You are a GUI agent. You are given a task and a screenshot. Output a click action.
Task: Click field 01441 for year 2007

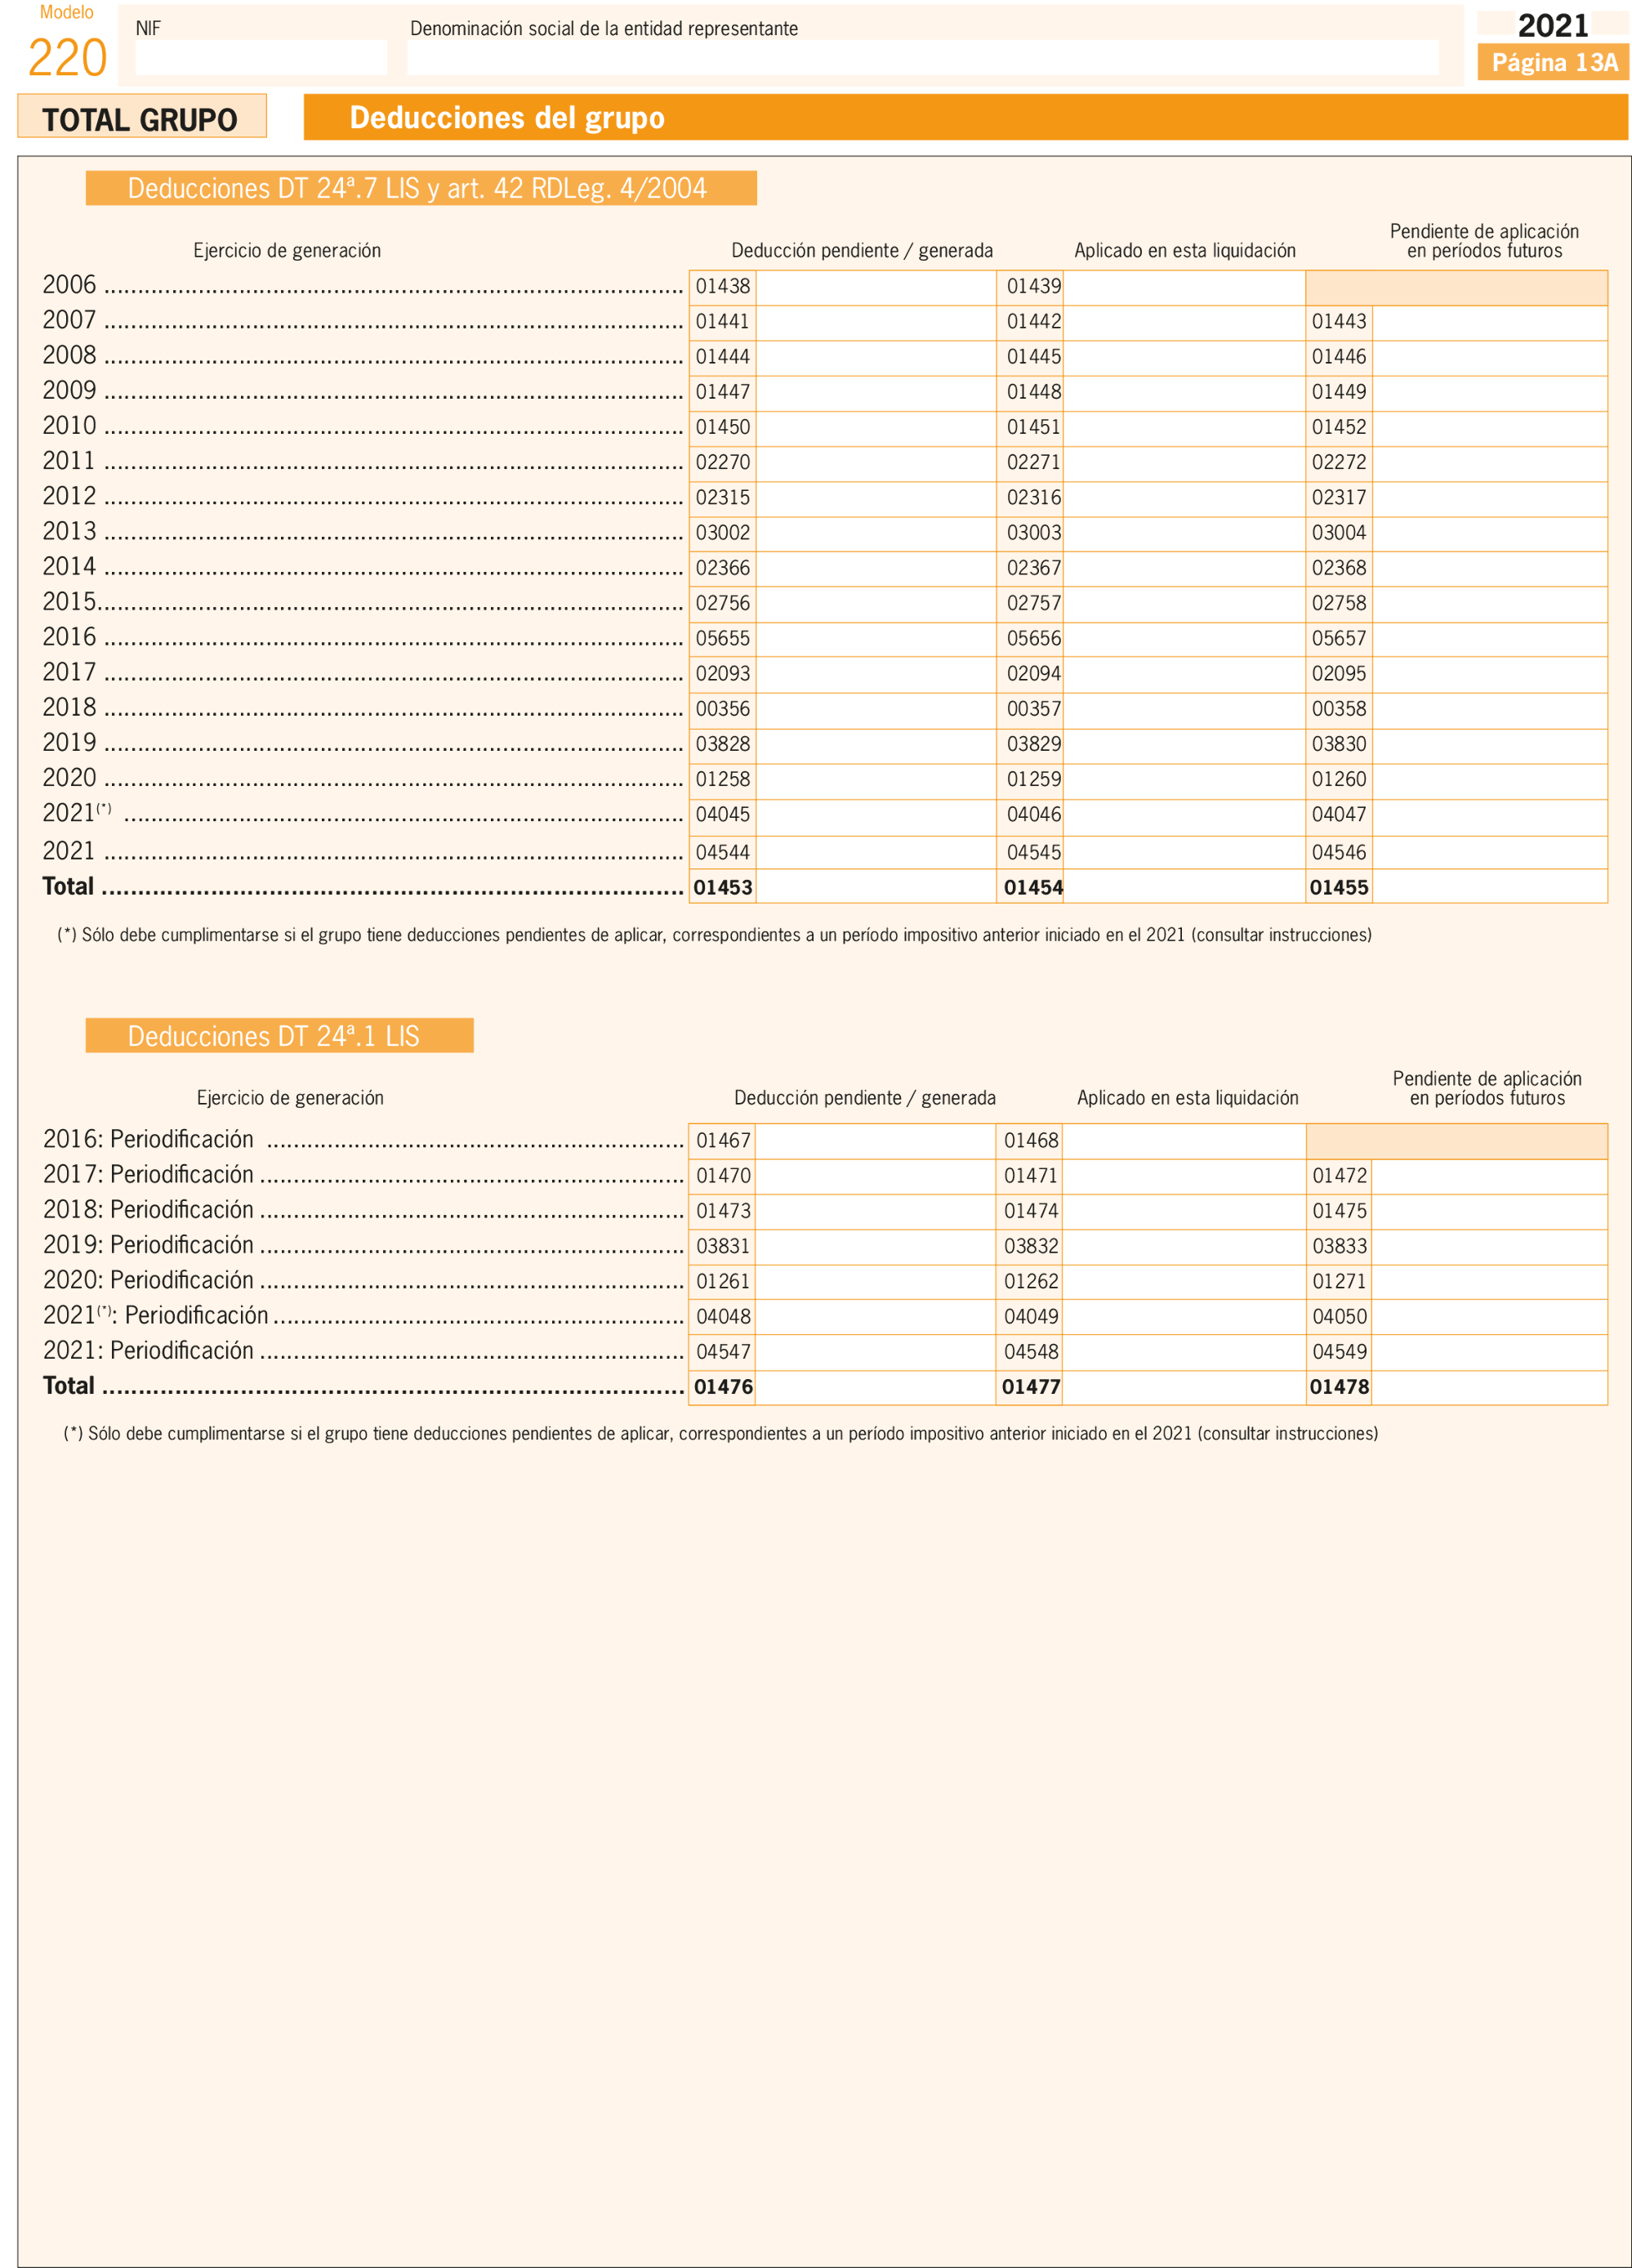click(x=875, y=322)
